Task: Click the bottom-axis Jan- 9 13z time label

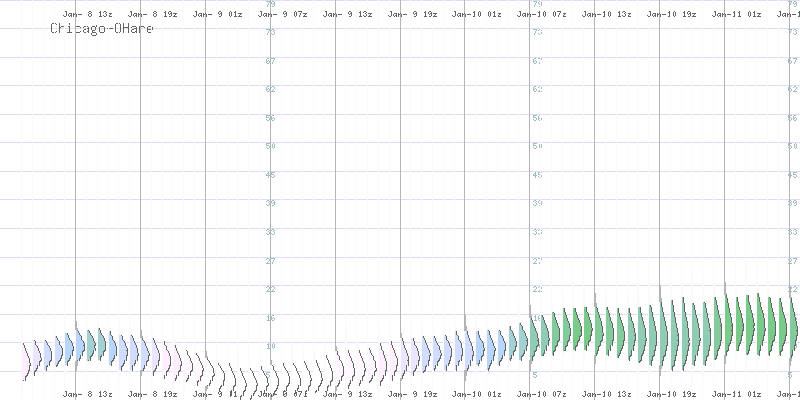Action: [x=348, y=394]
